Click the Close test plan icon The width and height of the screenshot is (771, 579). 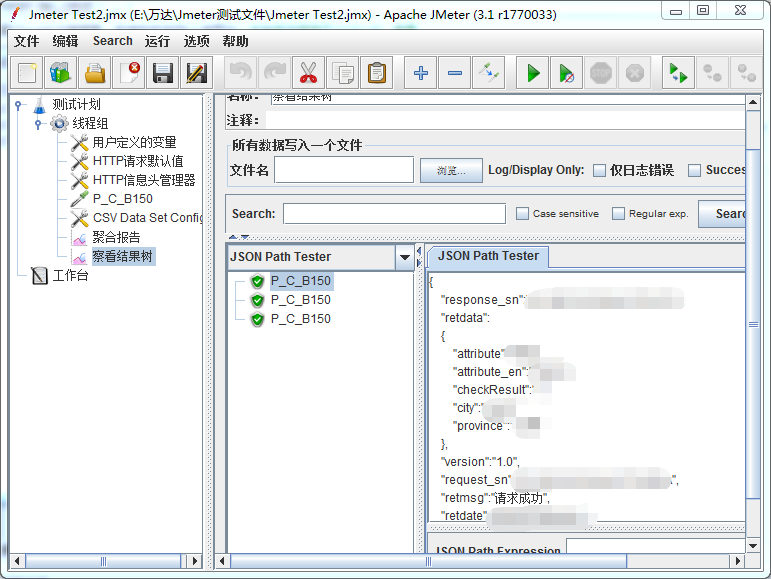129,73
